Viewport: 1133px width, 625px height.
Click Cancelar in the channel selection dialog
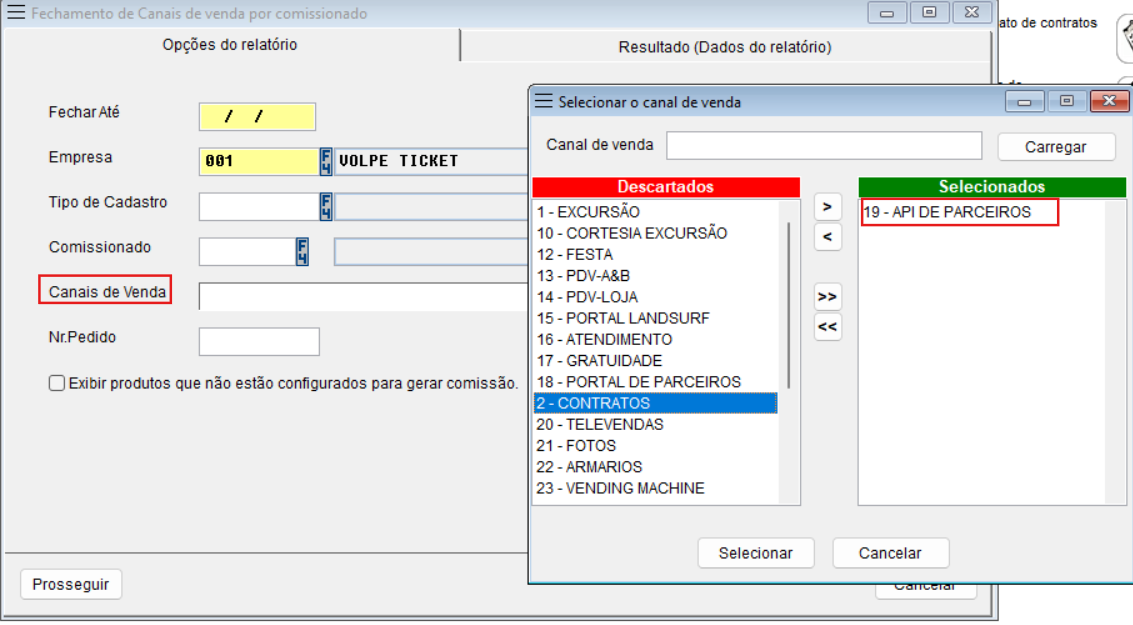click(x=890, y=553)
